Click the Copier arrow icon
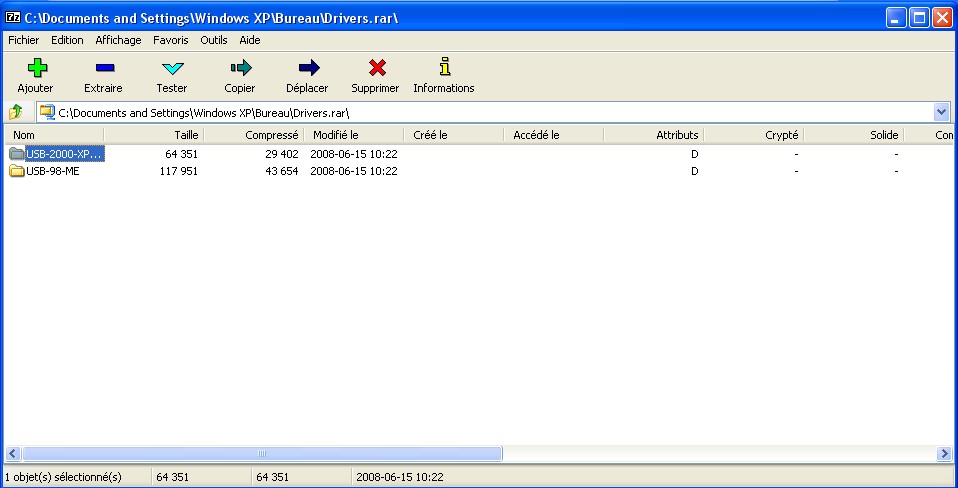This screenshot has width=958, height=488. click(x=241, y=67)
